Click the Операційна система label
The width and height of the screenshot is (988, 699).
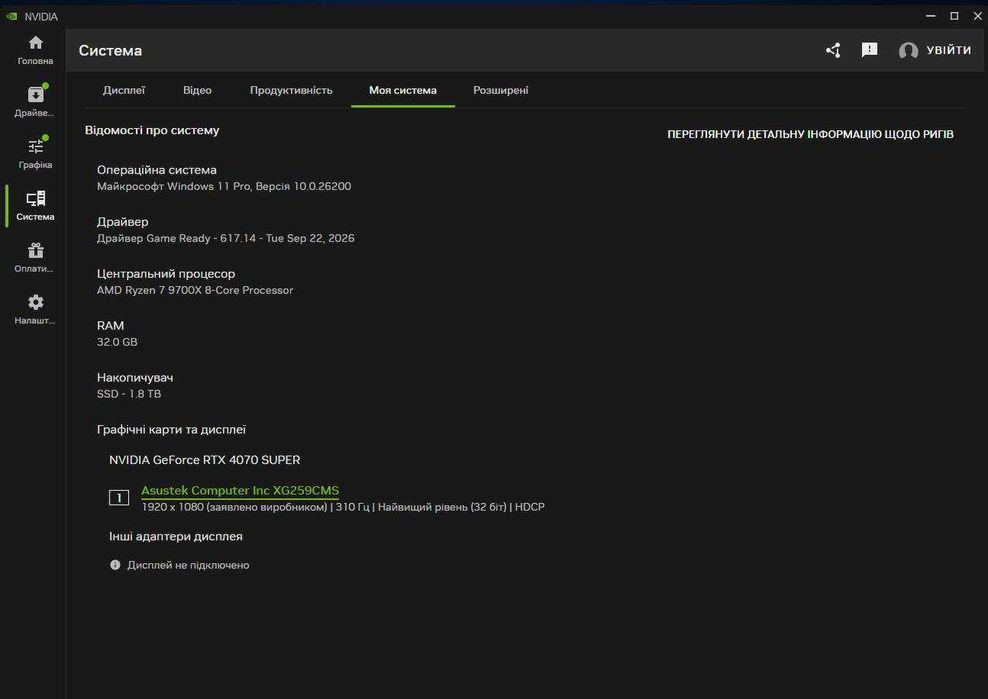click(x=157, y=170)
